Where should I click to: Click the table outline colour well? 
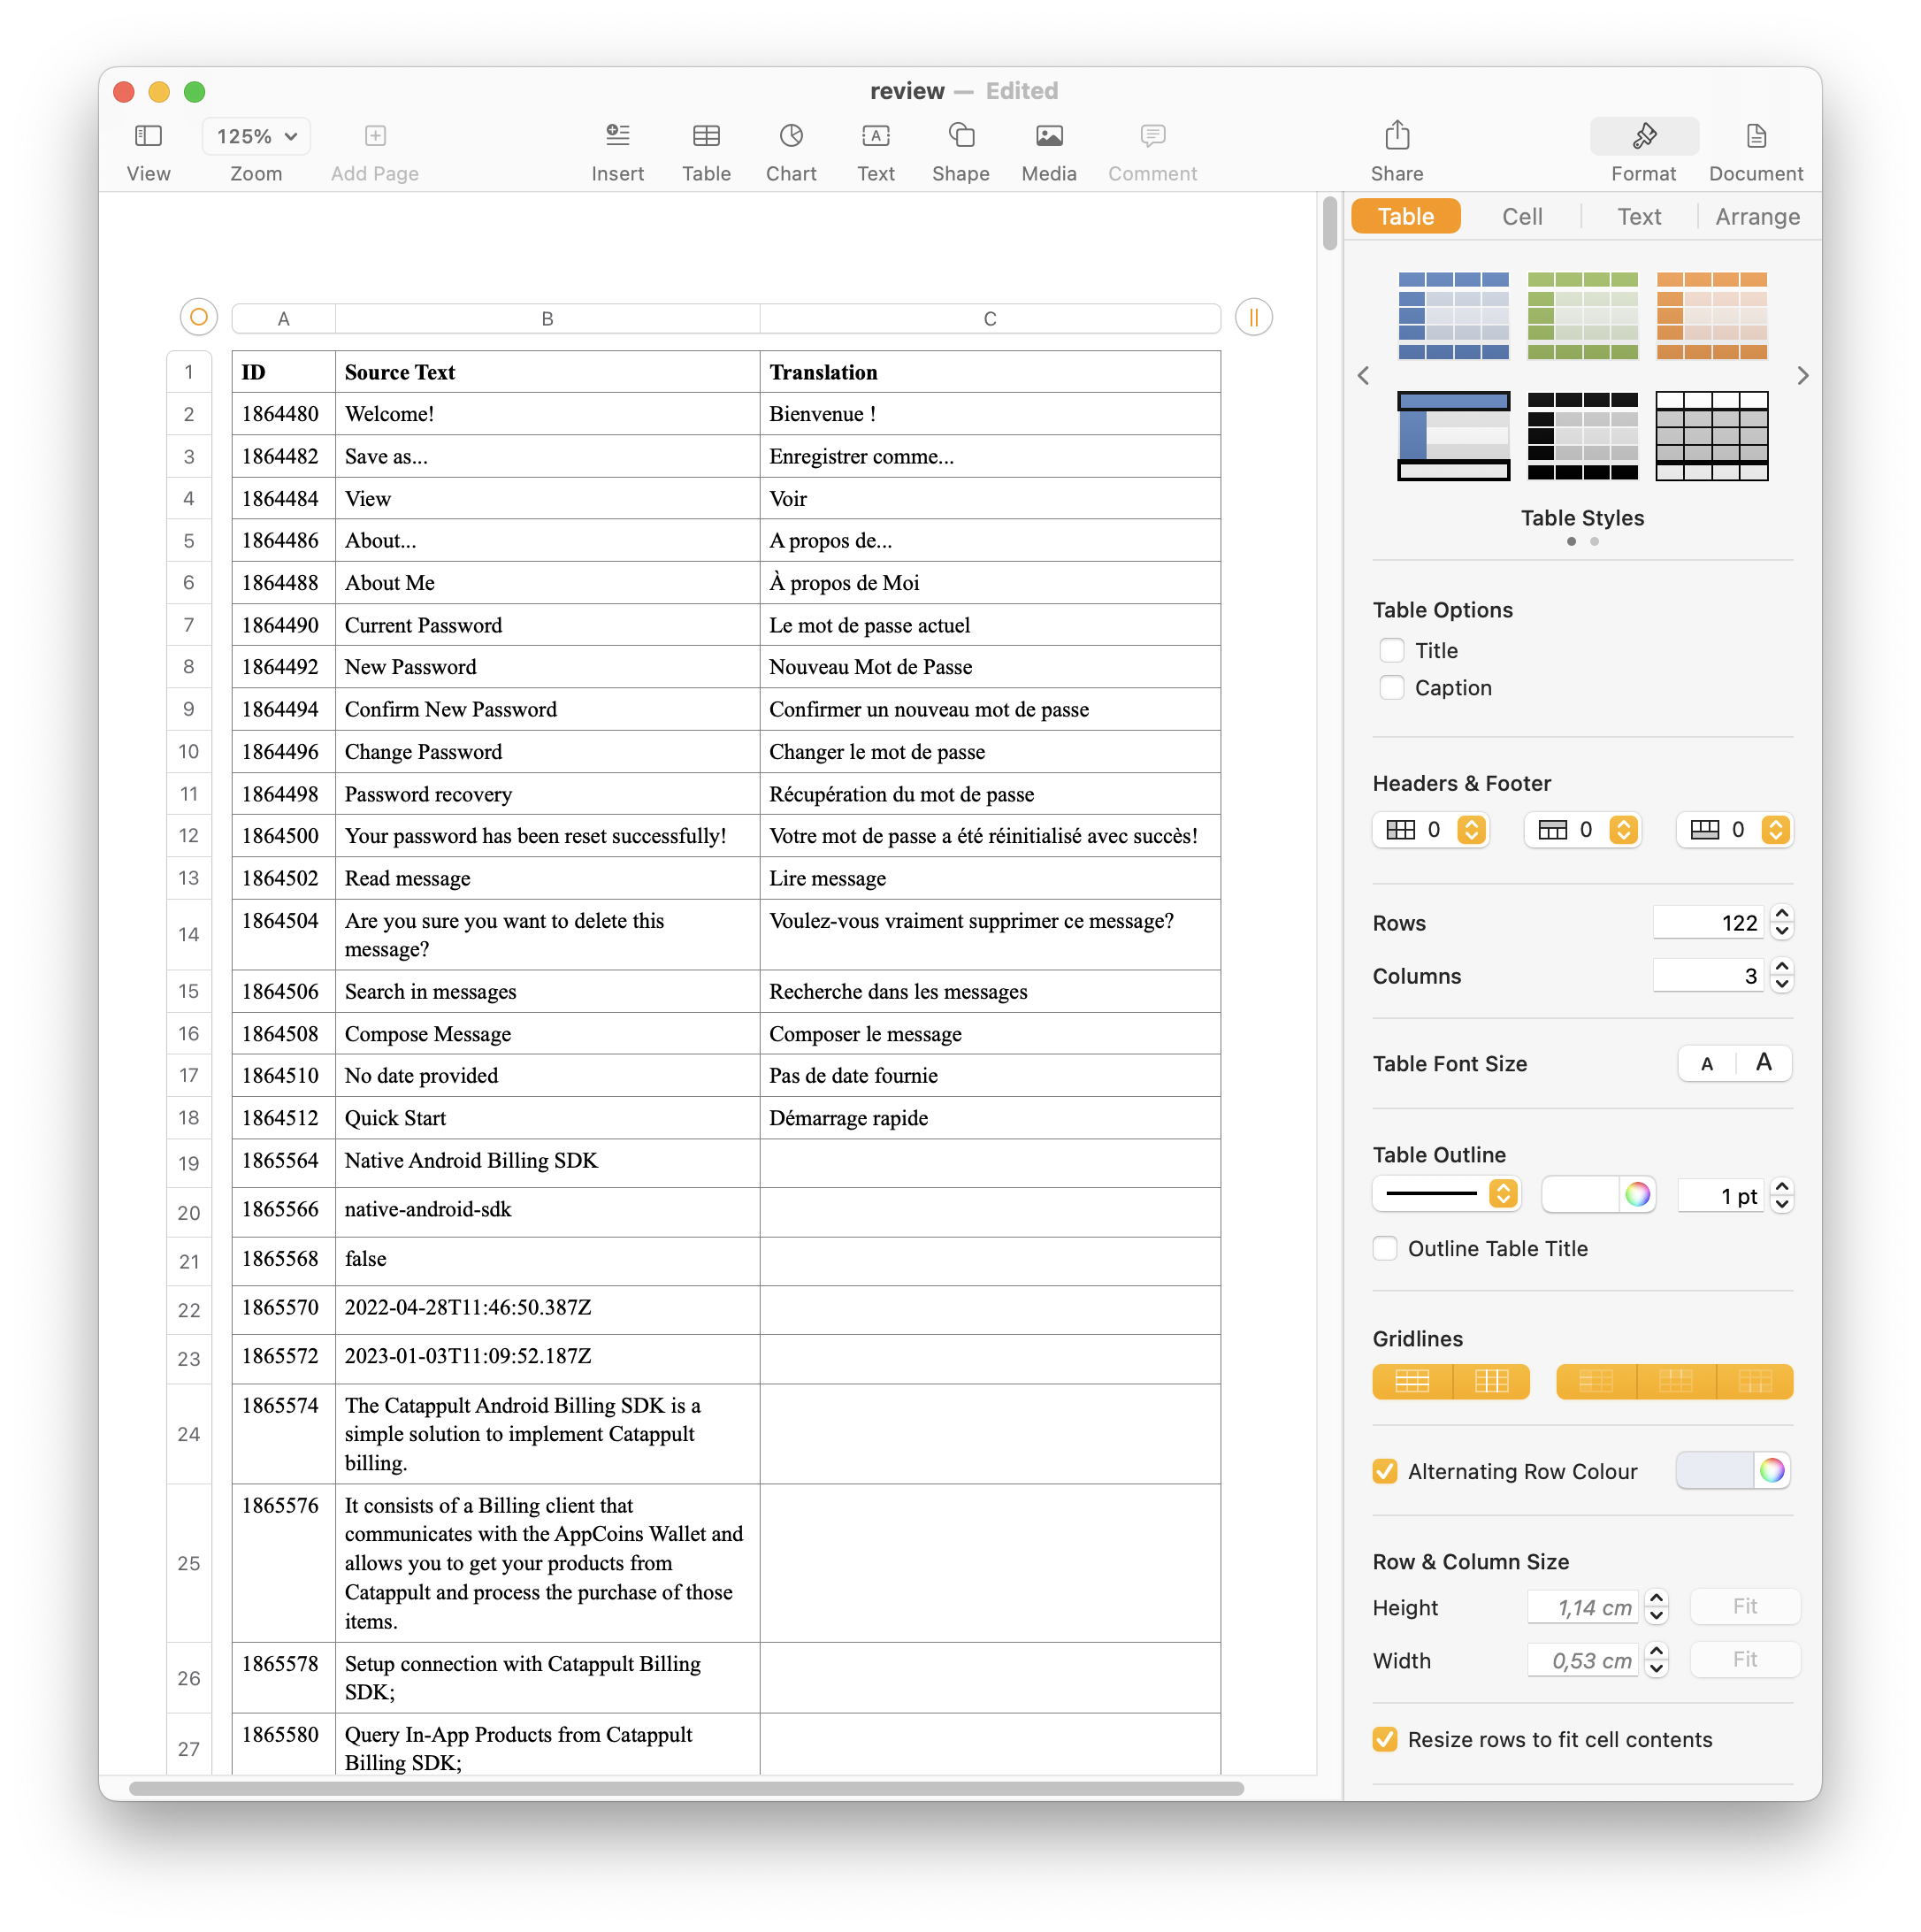coord(1580,1194)
